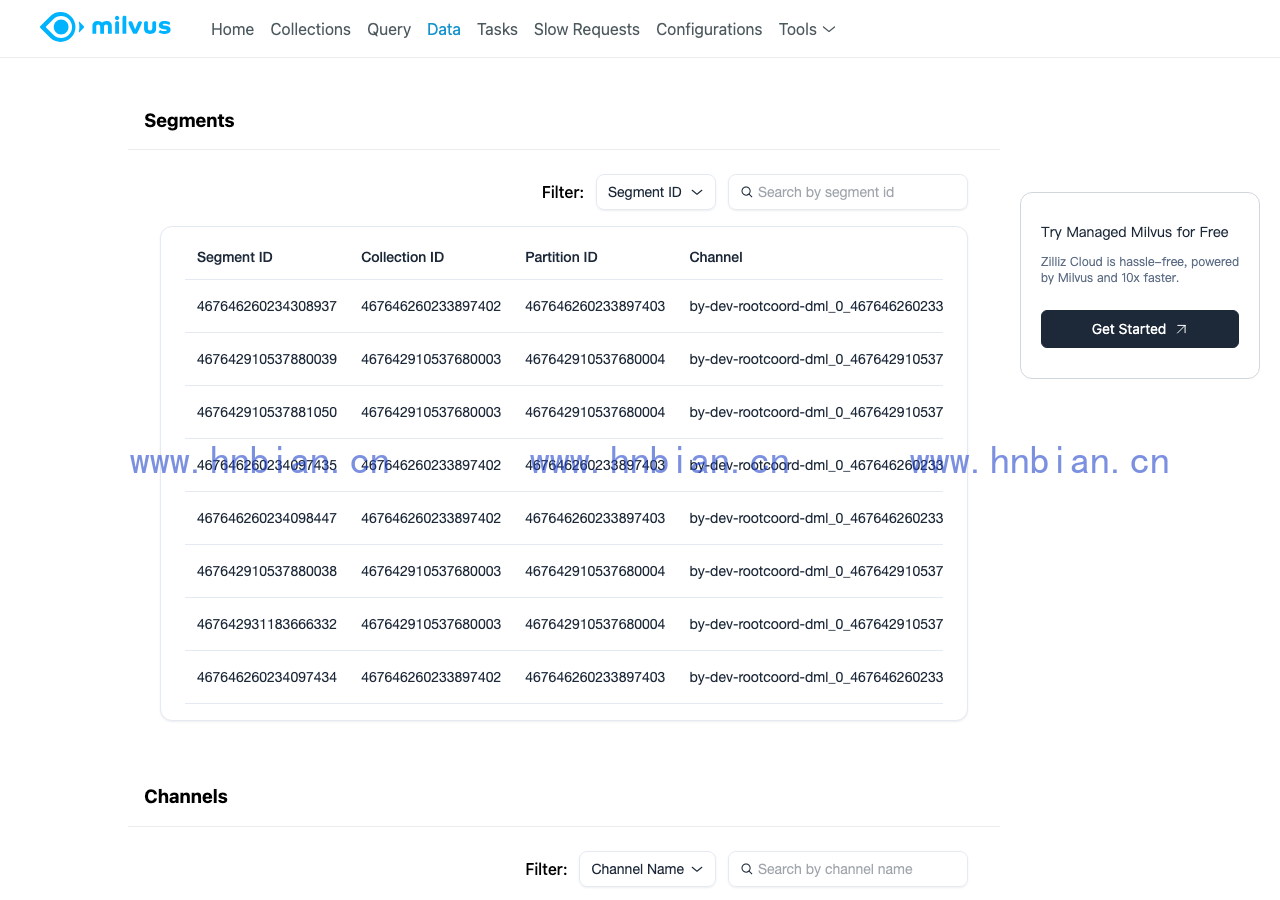Screen dimensions: 1280x900
Task: Click the Get Started button
Action: pos(1140,329)
